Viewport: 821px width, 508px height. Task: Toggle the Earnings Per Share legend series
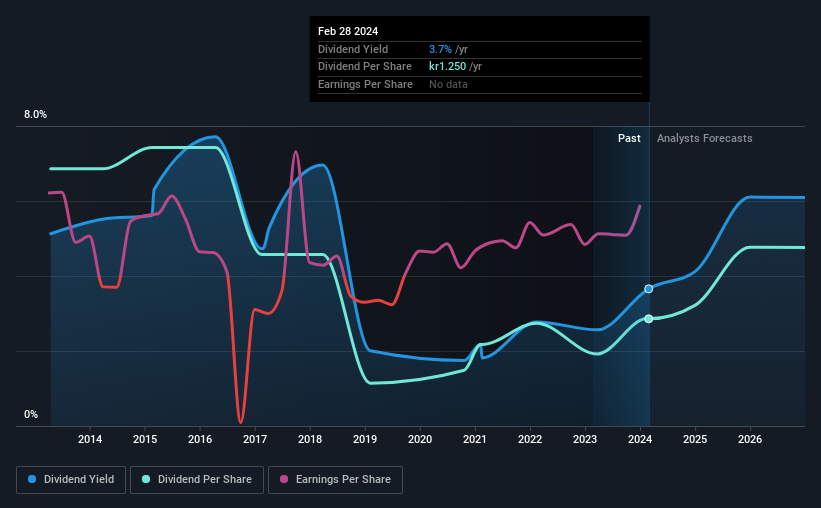pyautogui.click(x=335, y=480)
